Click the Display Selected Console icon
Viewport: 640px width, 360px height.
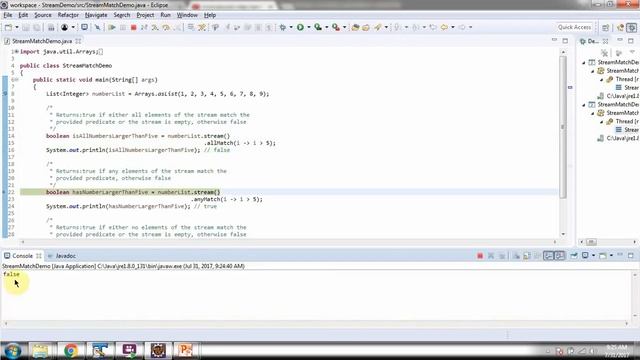tap(585, 256)
